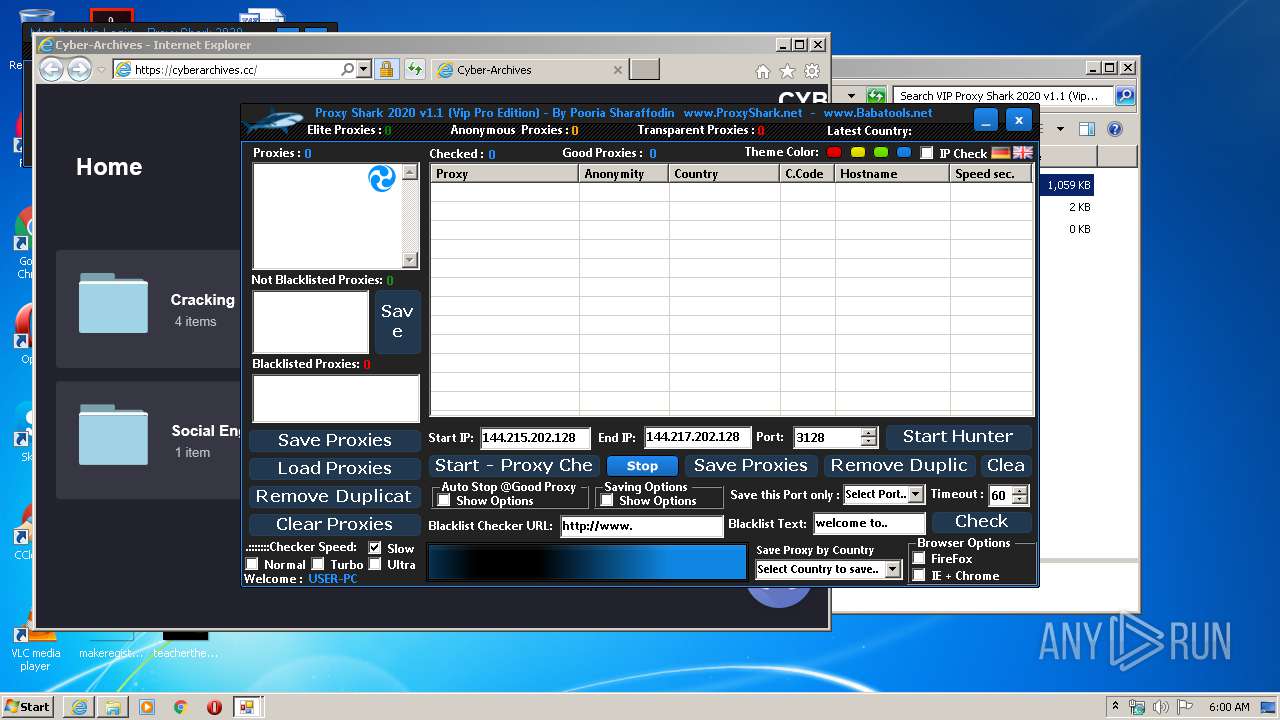Enable IE + Chrome browser option checkbox

tap(919, 575)
